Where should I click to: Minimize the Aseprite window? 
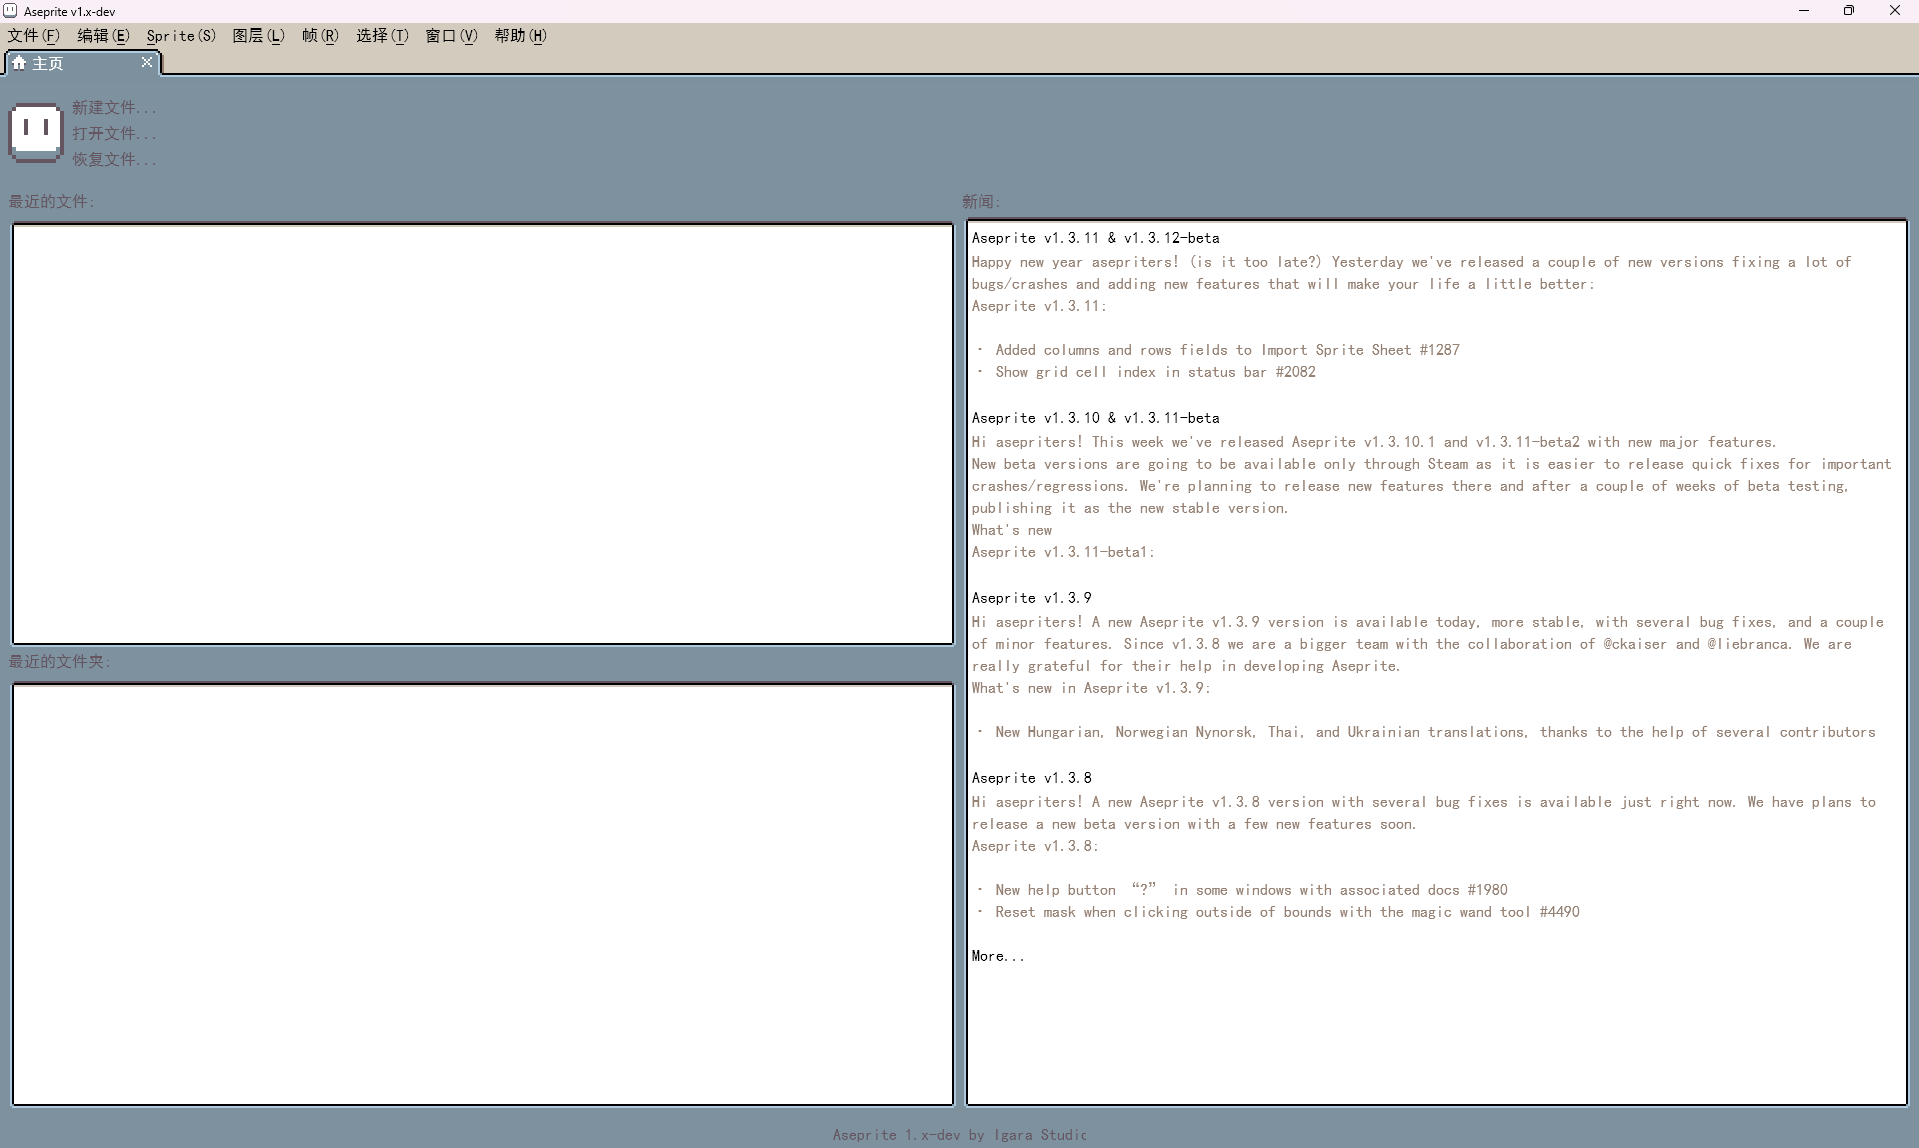tap(1804, 11)
